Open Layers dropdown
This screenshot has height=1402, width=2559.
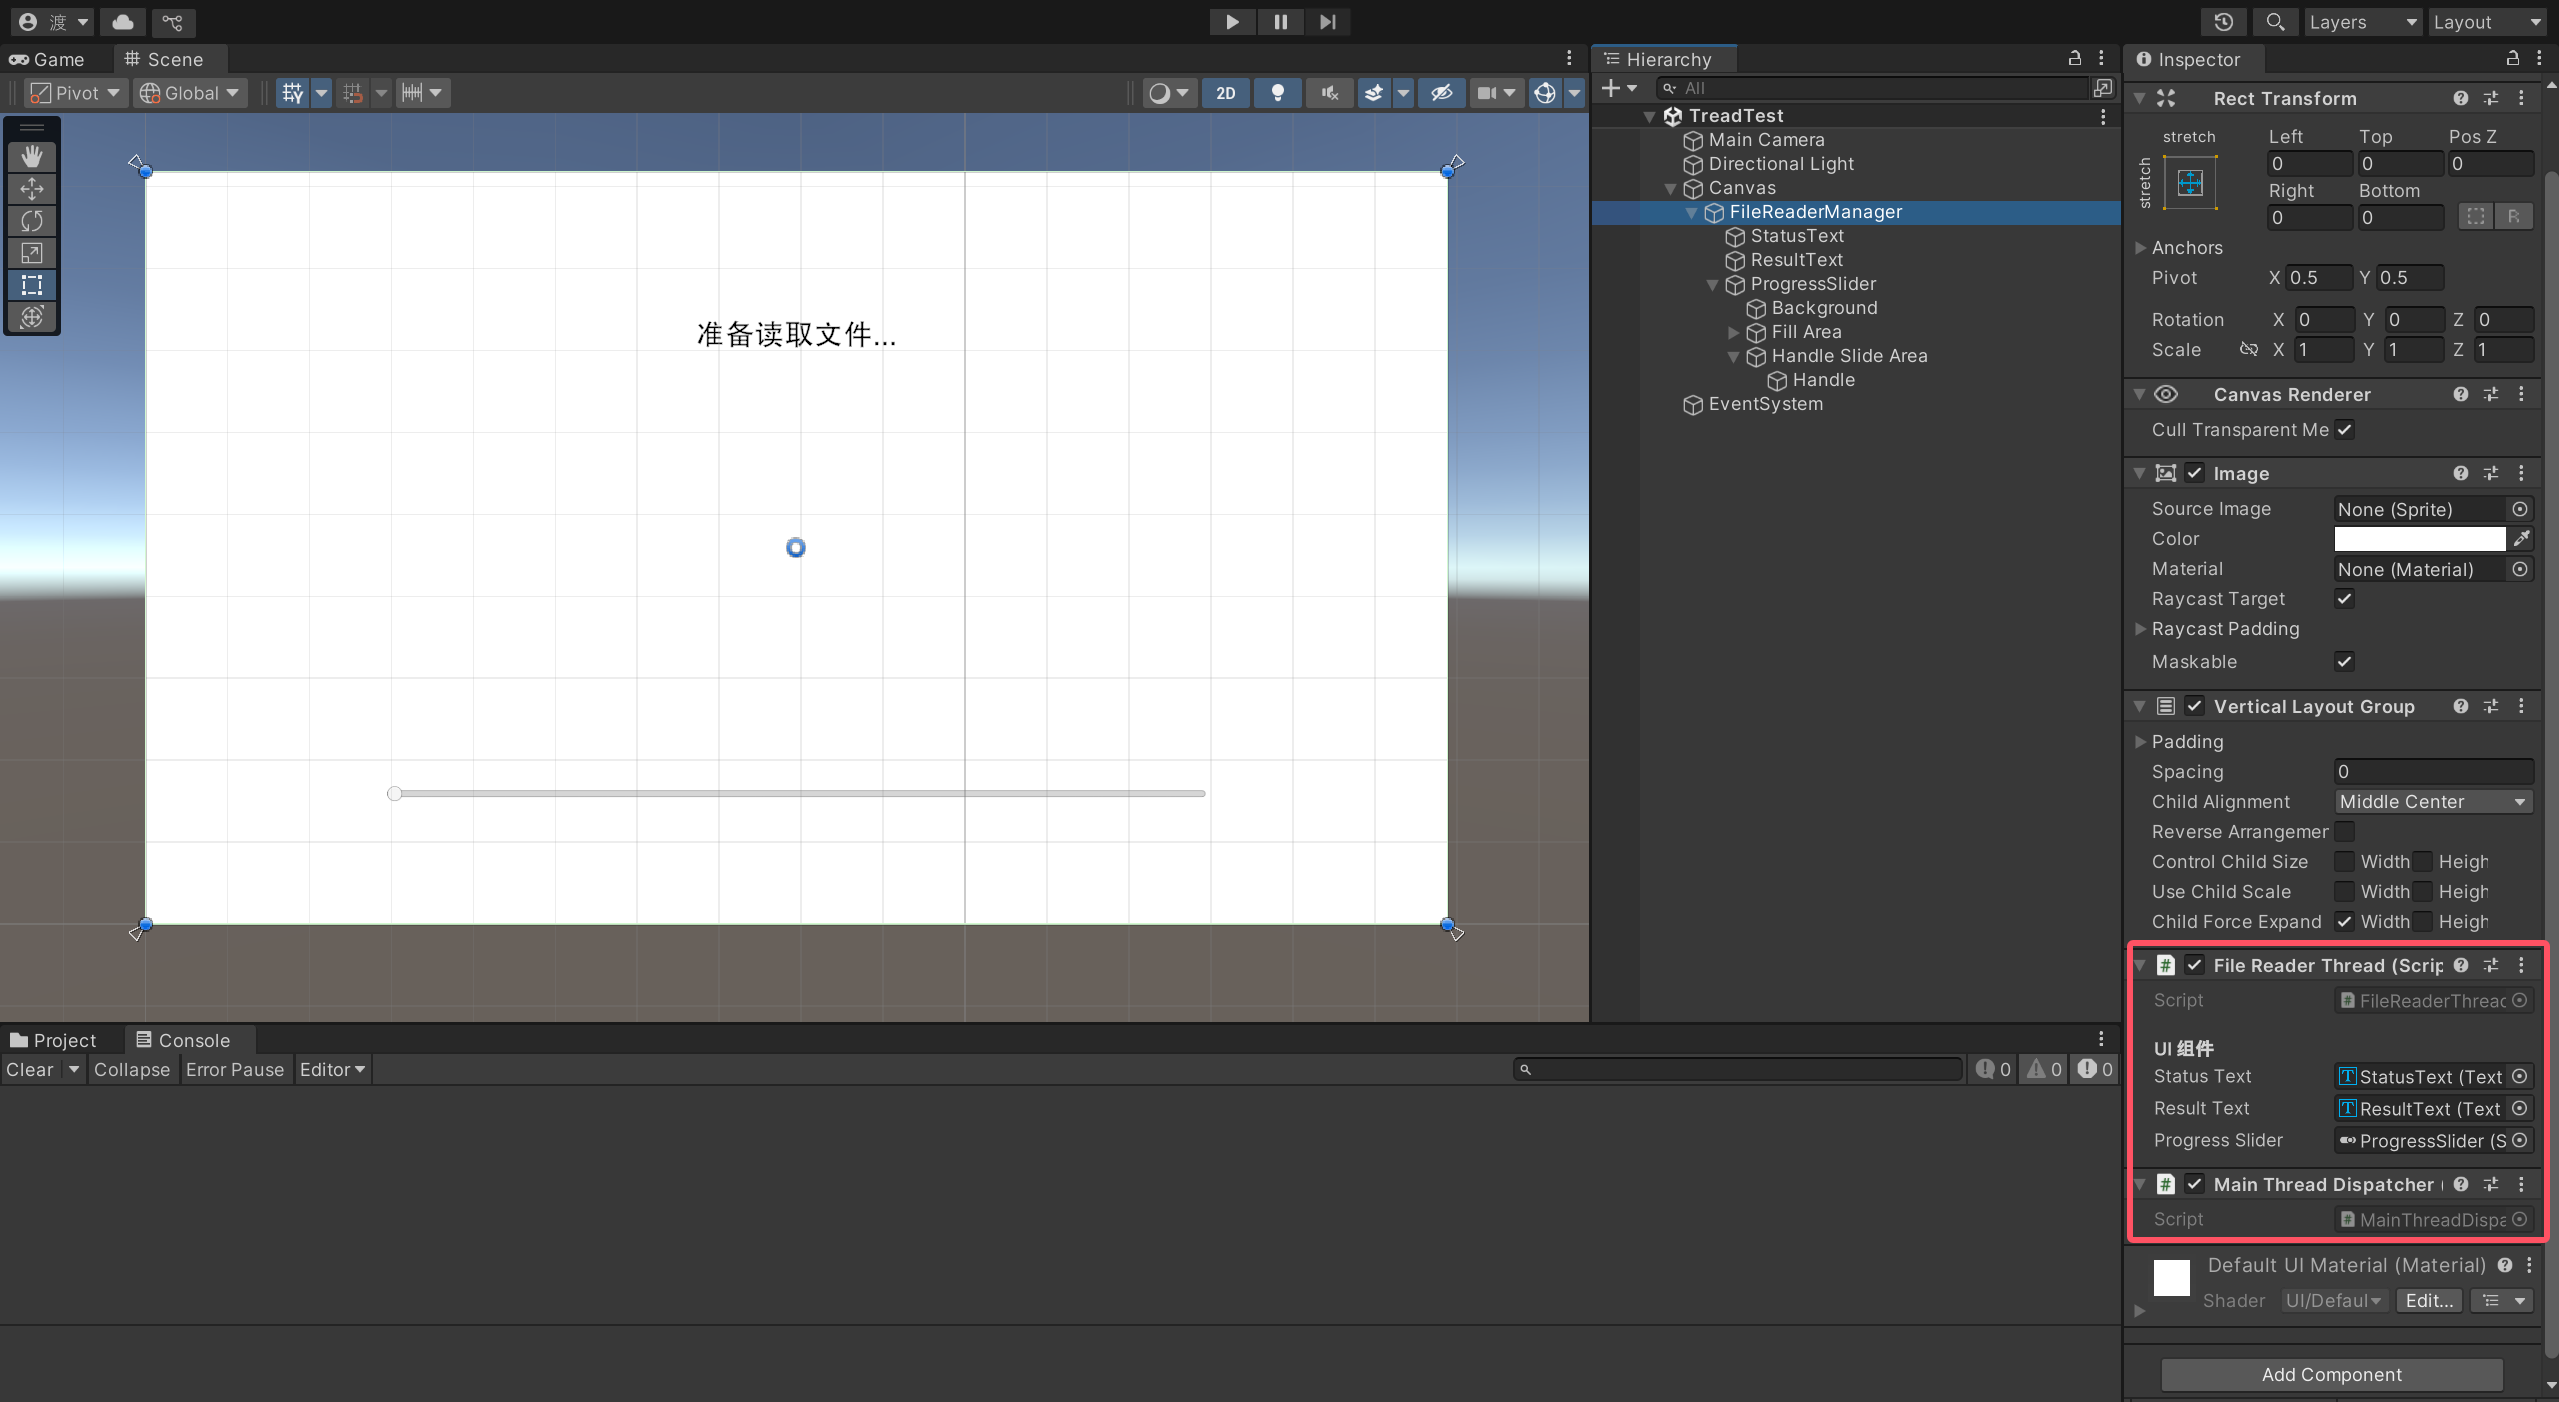coord(2361,22)
